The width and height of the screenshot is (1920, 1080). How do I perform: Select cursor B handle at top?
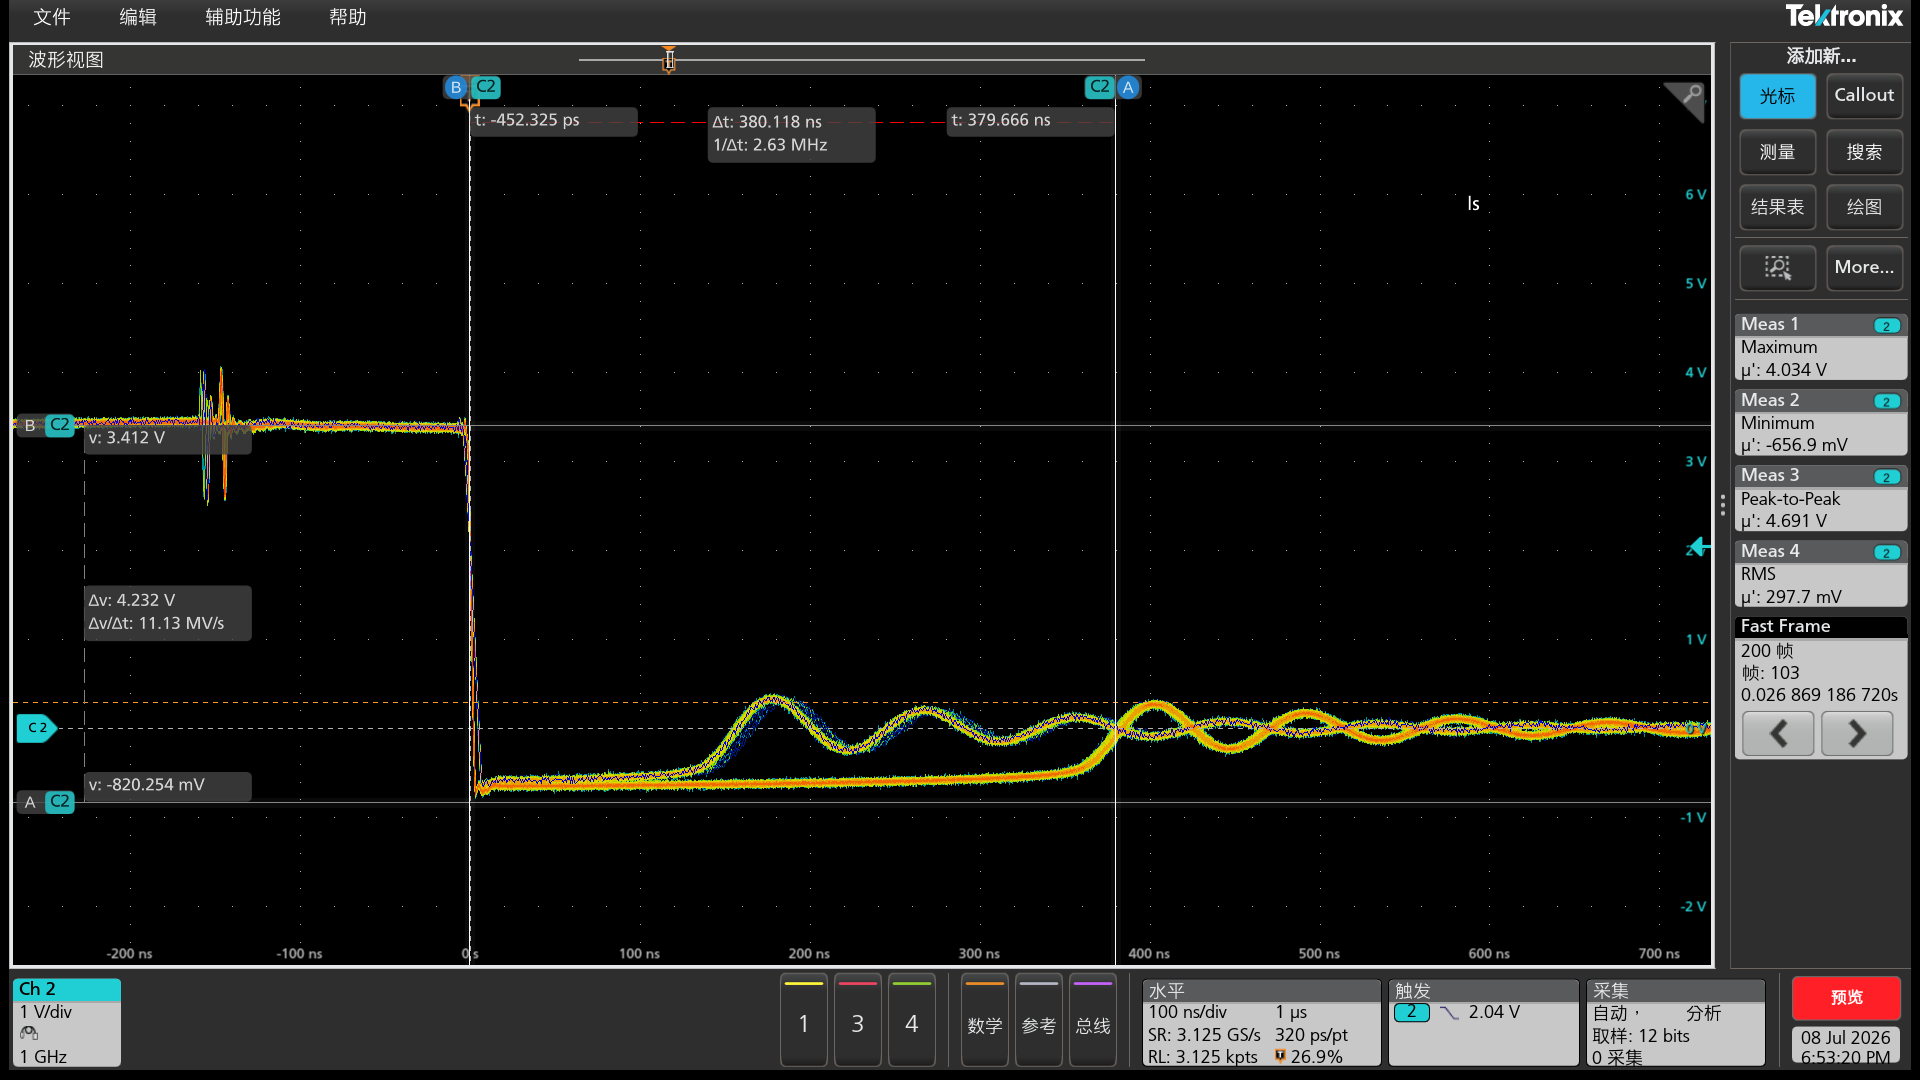(456, 87)
